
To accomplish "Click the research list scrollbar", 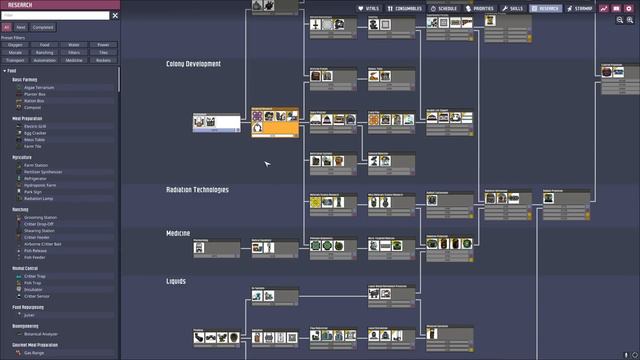I will 119,80.
